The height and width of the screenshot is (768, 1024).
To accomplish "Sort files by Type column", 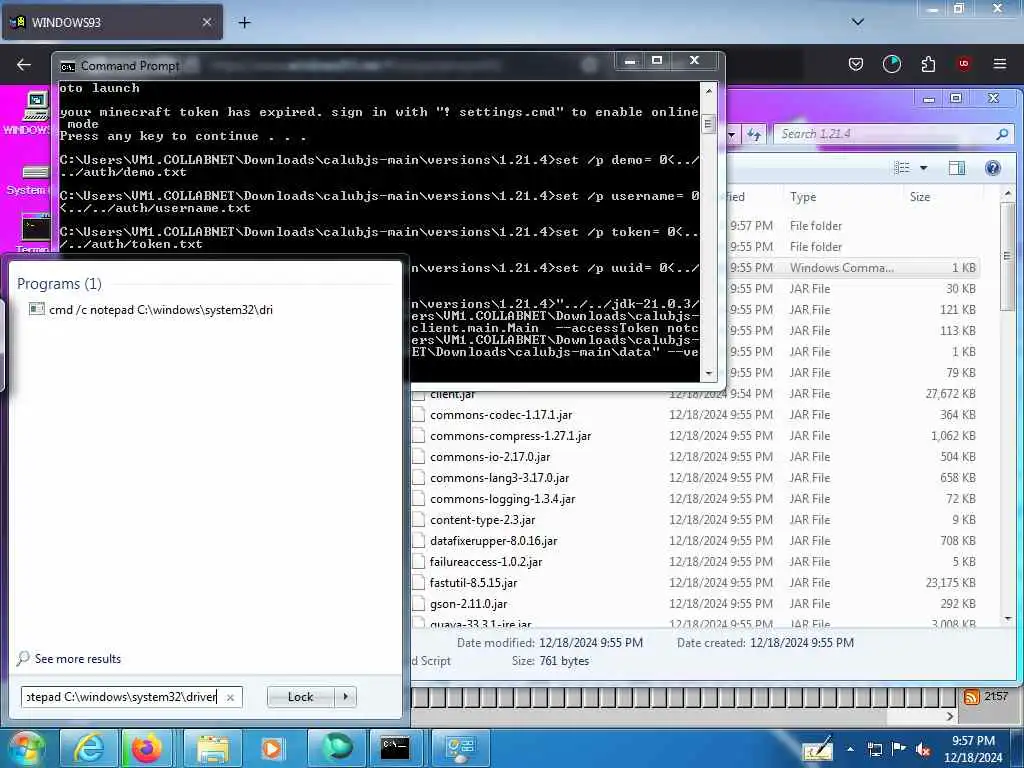I will tap(803, 197).
